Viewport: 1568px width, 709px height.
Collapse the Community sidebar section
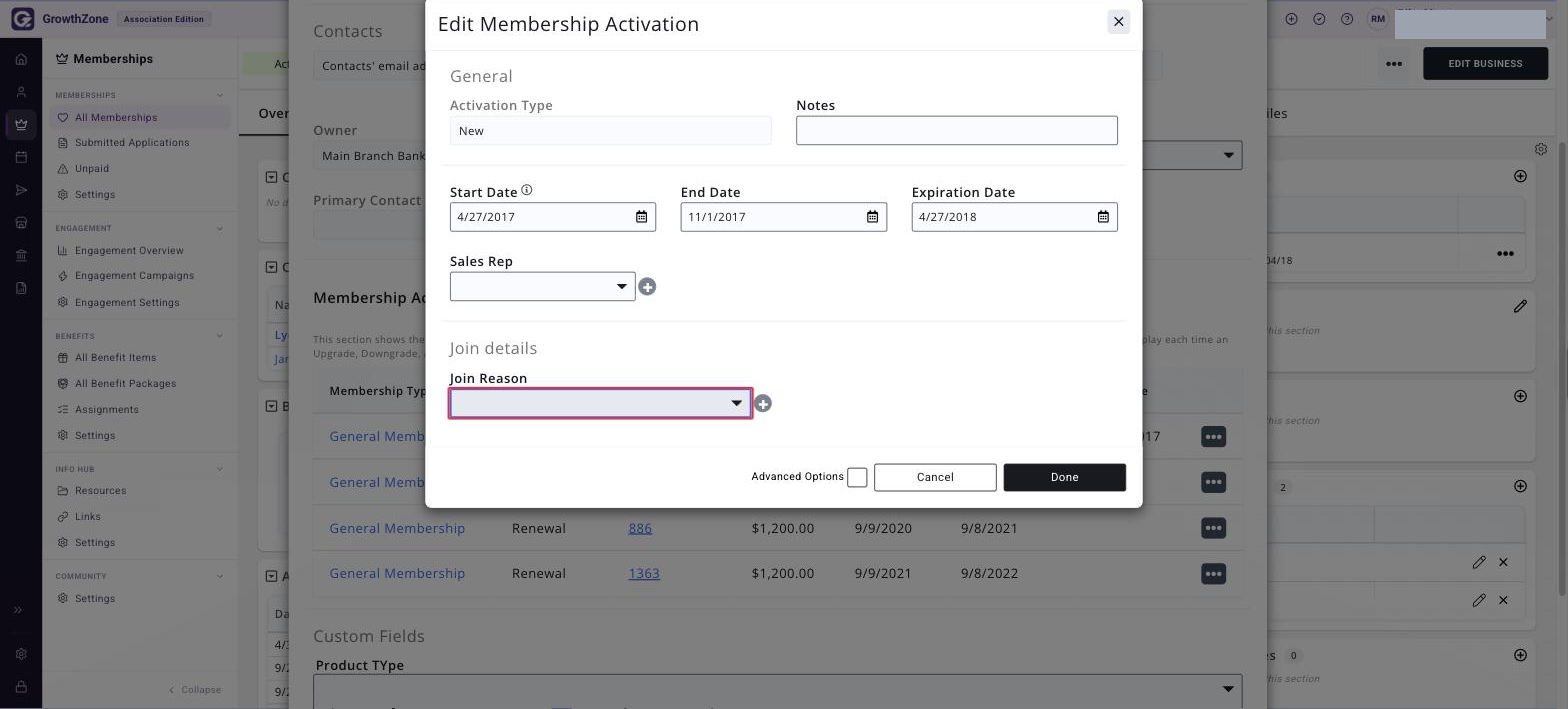click(220, 576)
